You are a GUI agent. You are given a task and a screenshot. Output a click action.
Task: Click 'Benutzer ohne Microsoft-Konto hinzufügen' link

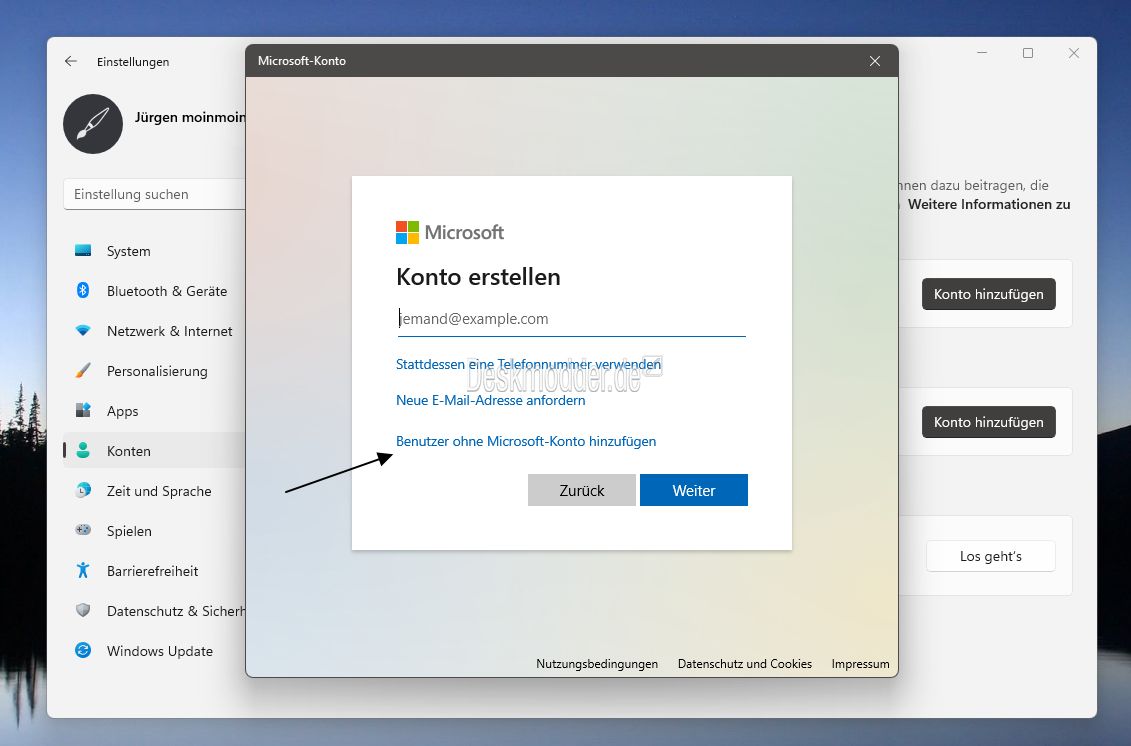(x=526, y=441)
